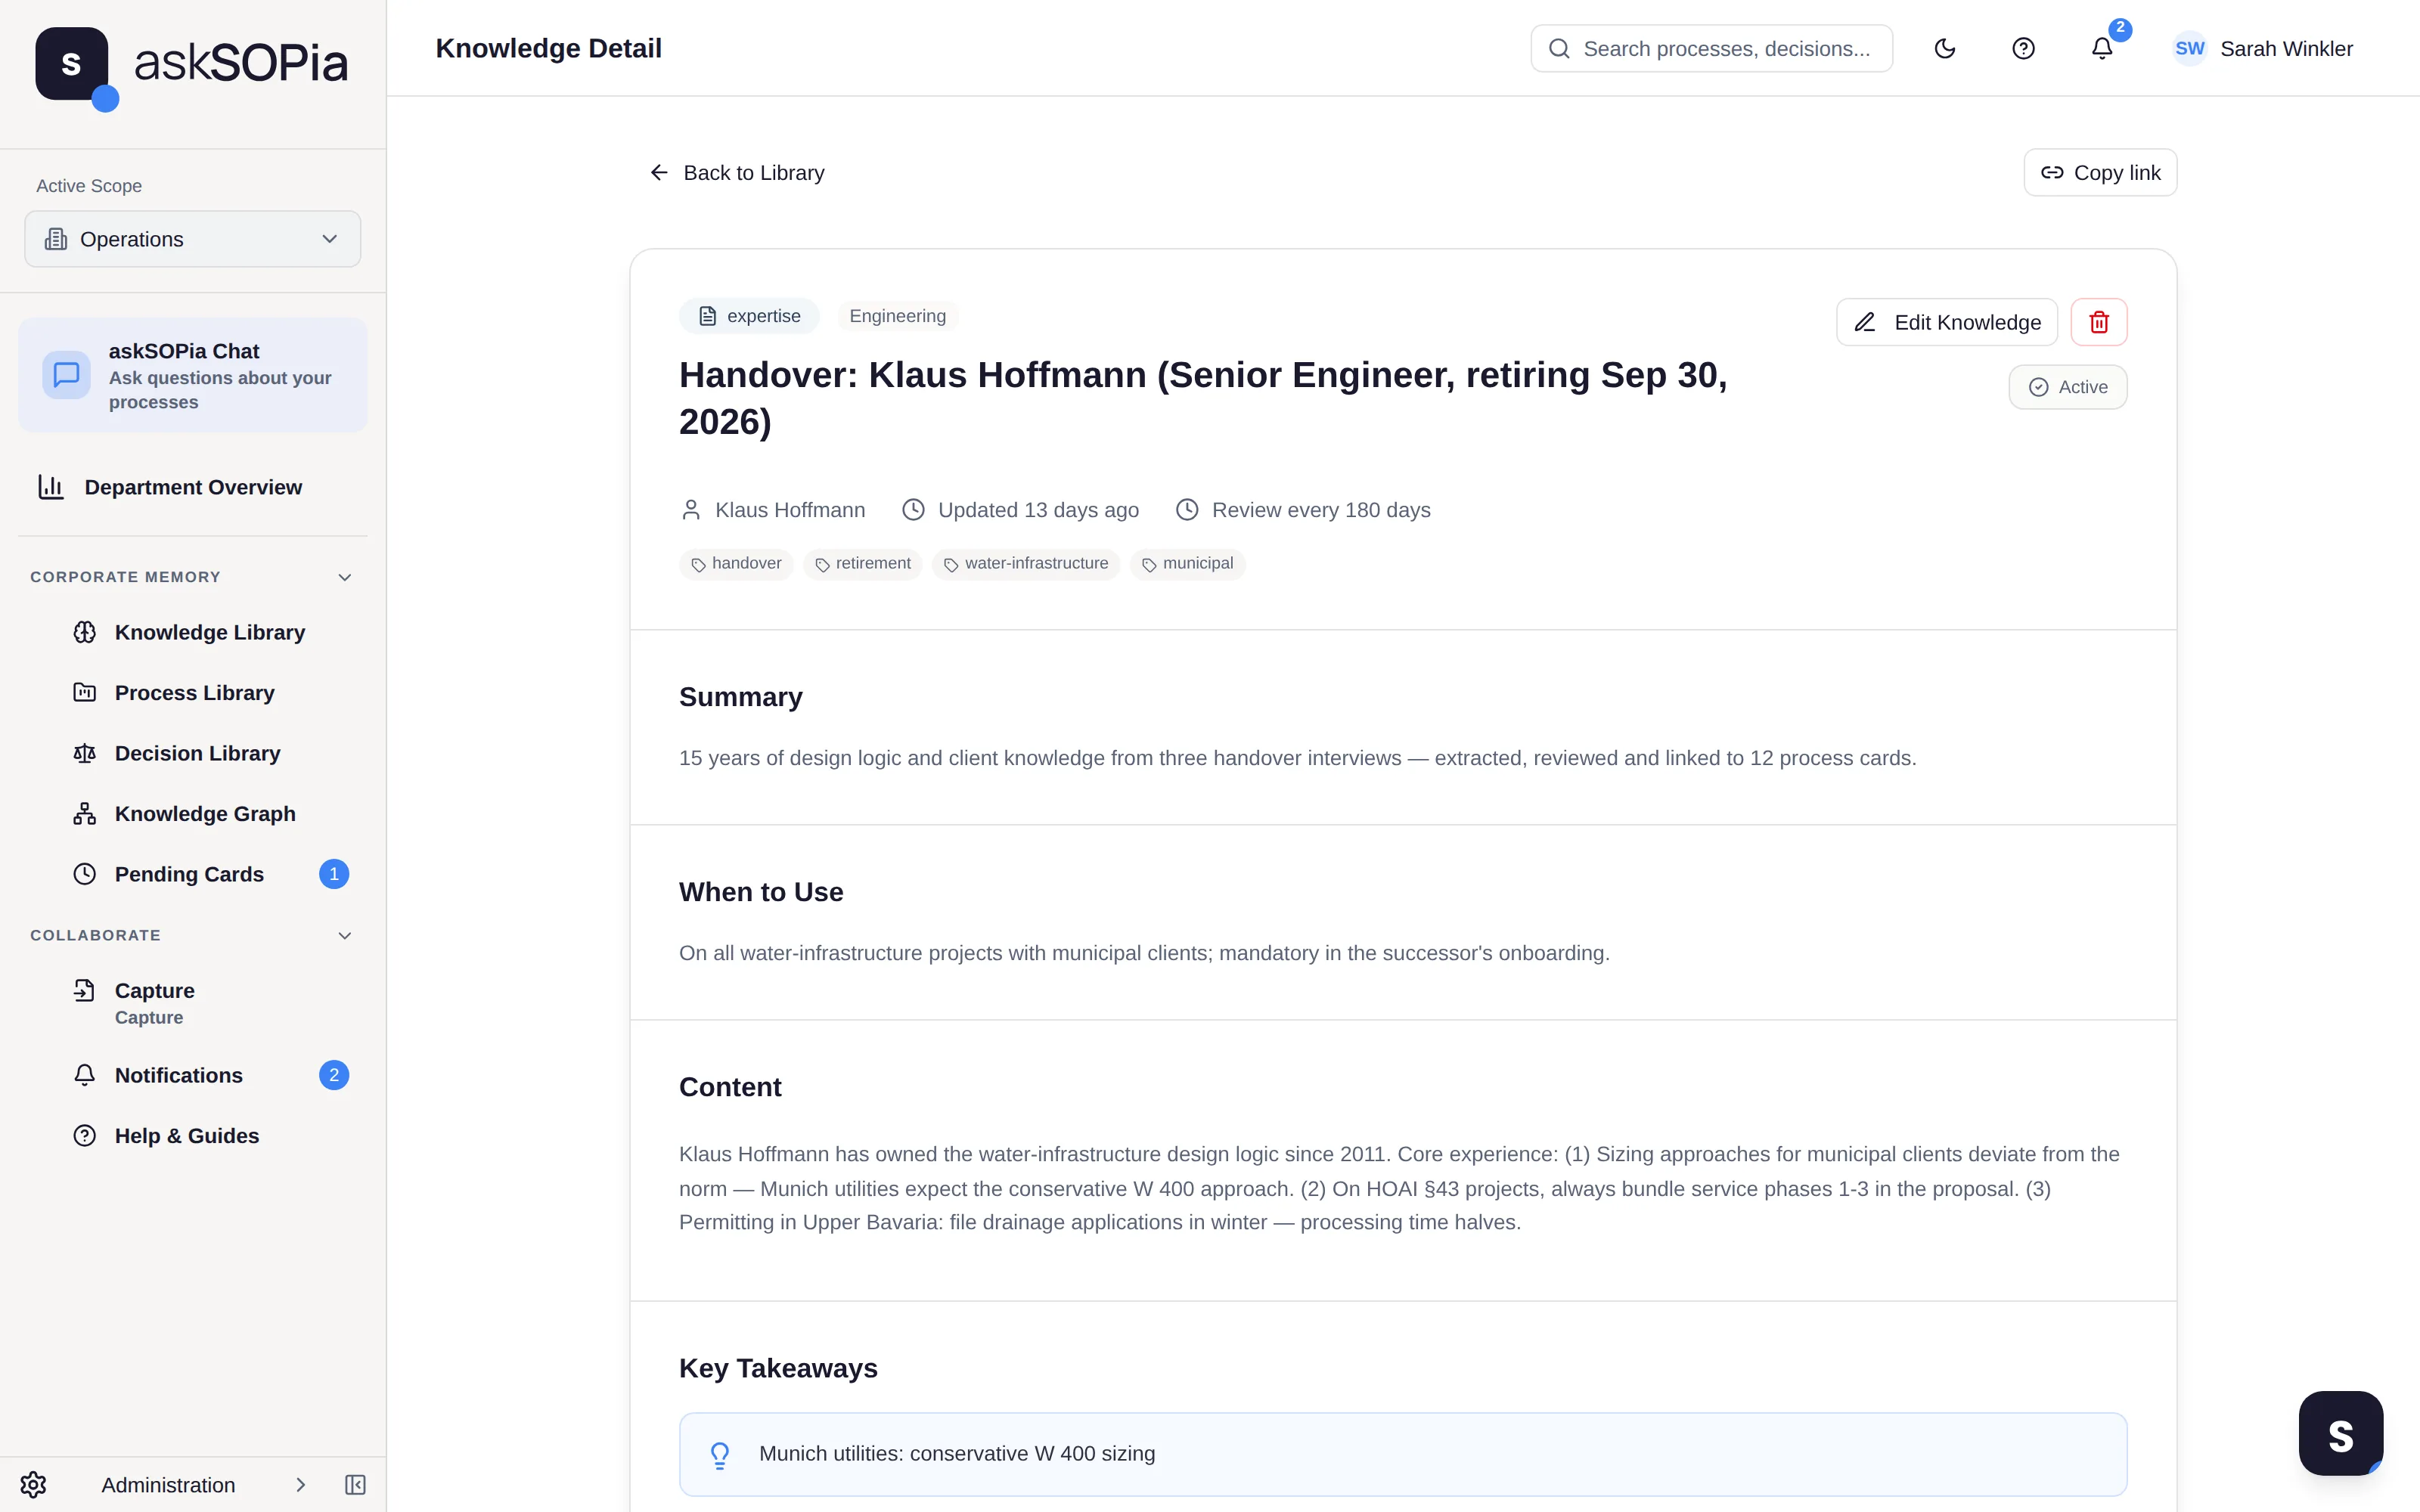Select the retirement tag
Screen dimensions: 2420x1512
862,564
